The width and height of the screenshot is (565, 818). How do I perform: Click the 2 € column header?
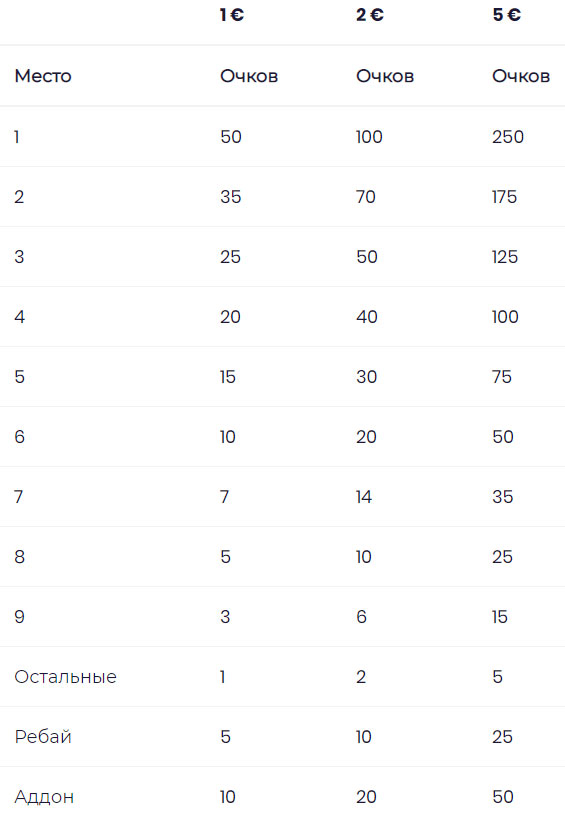[370, 15]
